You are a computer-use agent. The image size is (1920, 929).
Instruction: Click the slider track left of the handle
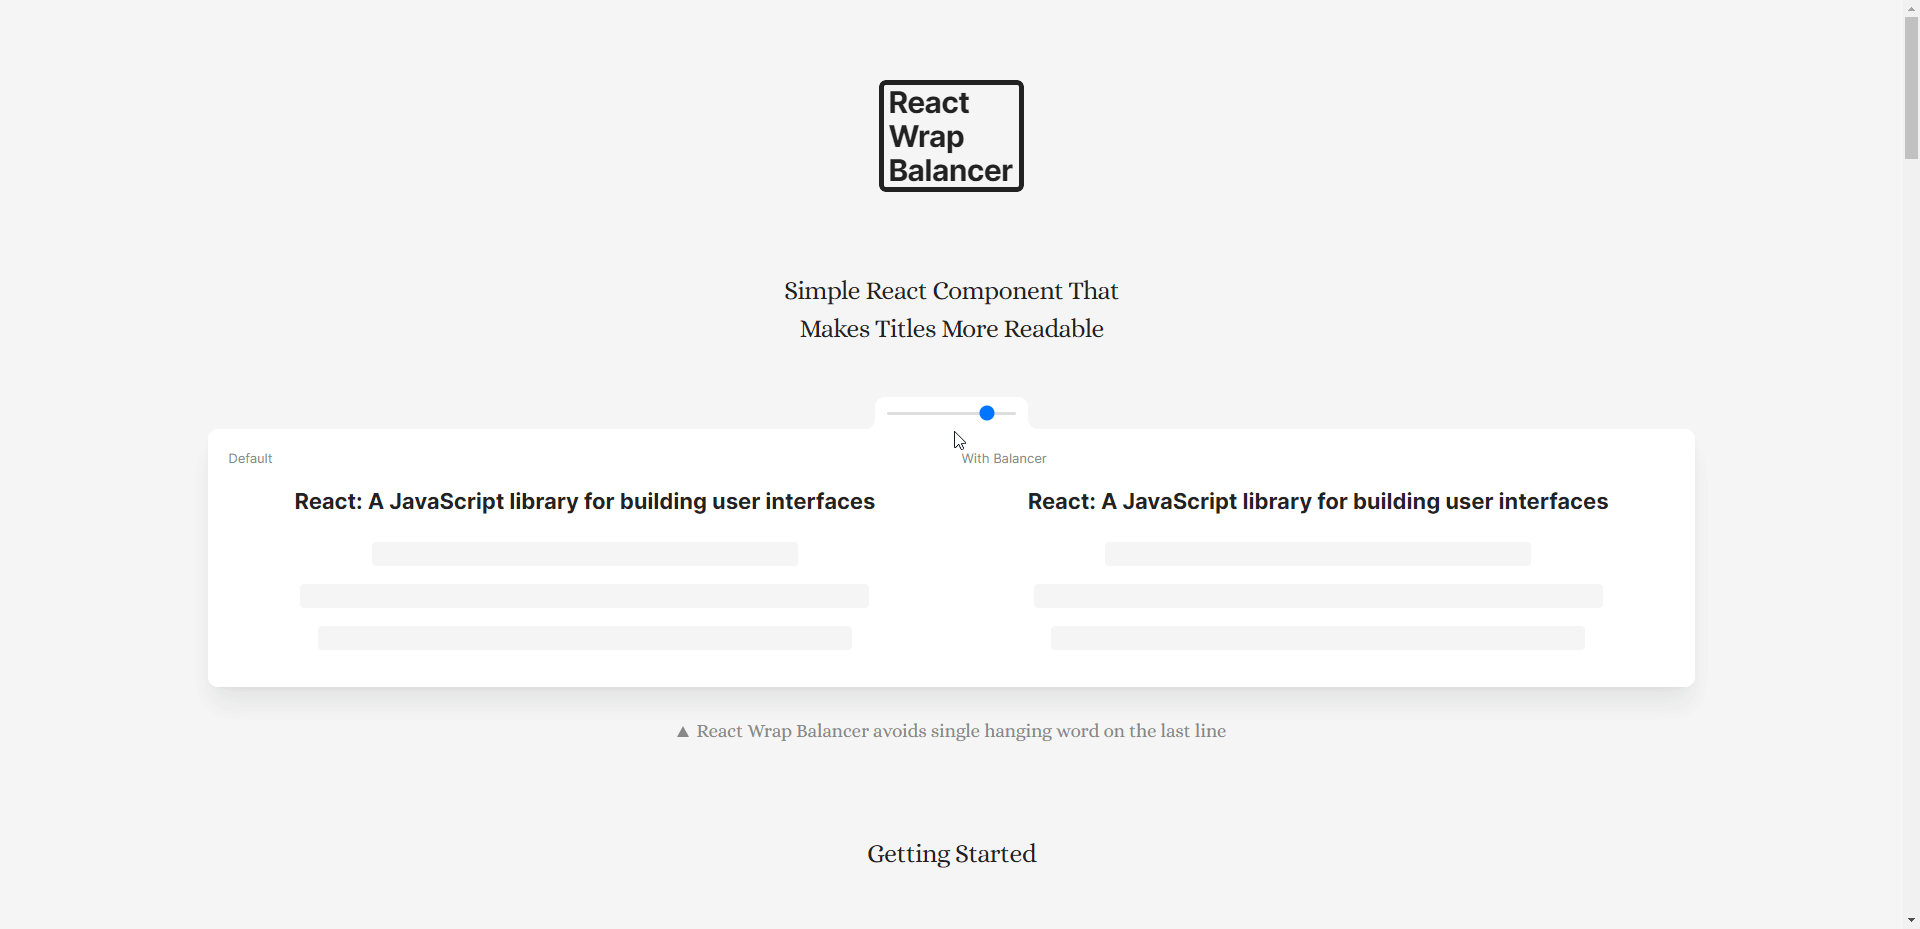[x=930, y=413]
